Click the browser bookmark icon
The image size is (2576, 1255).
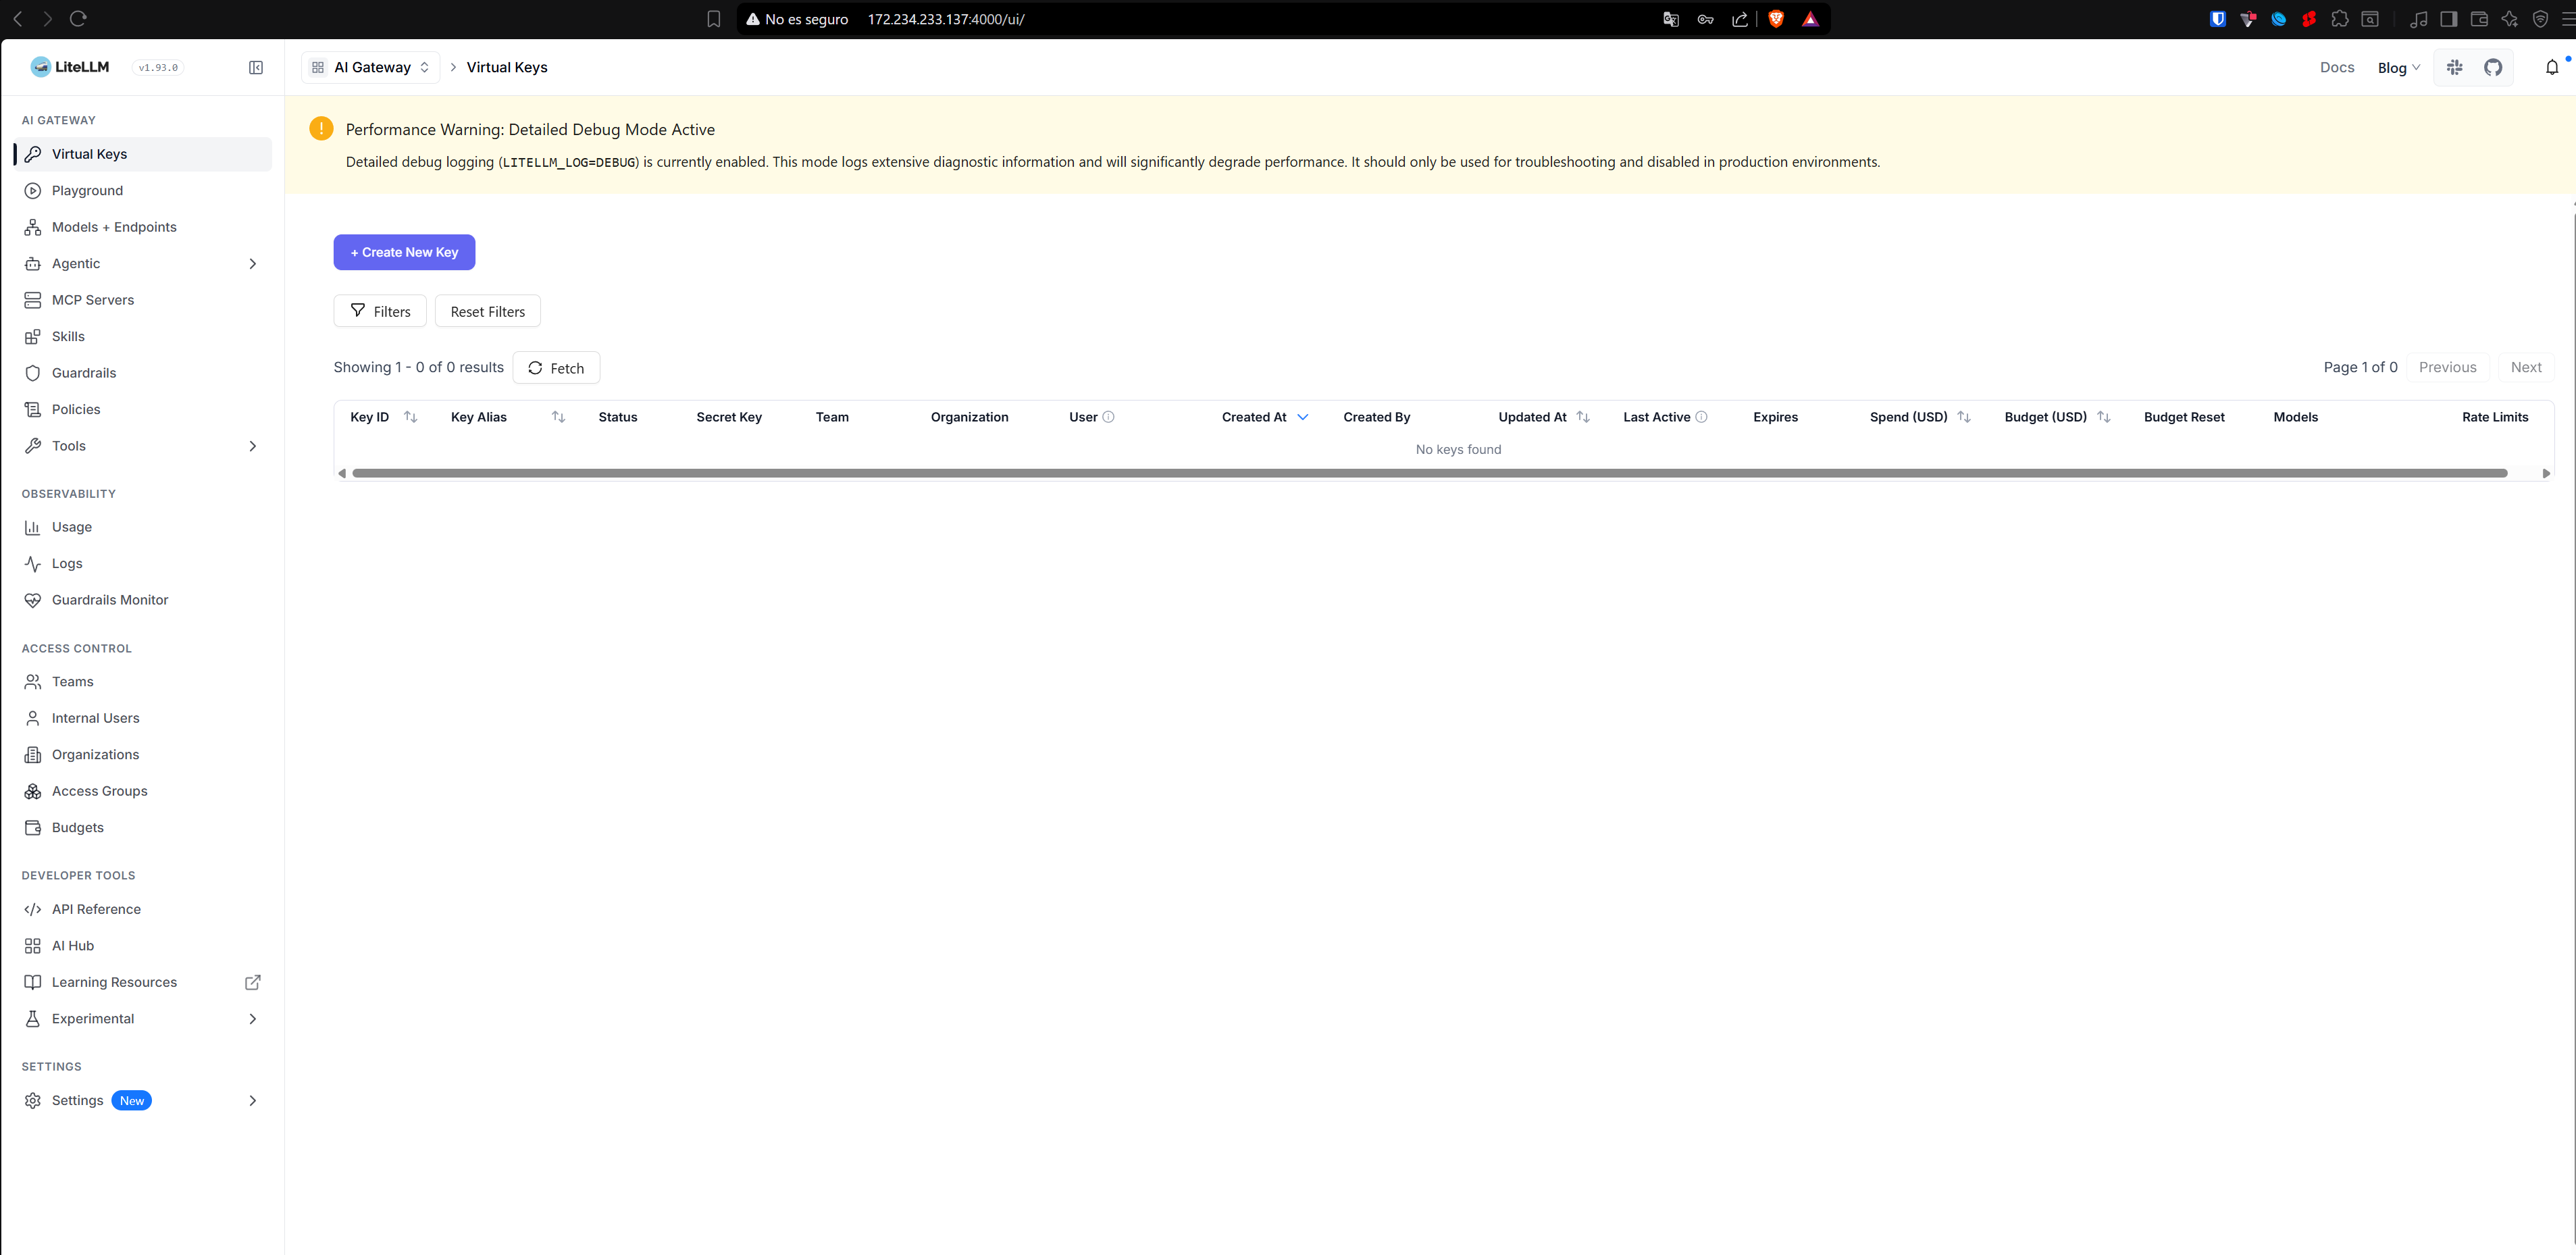click(x=714, y=19)
